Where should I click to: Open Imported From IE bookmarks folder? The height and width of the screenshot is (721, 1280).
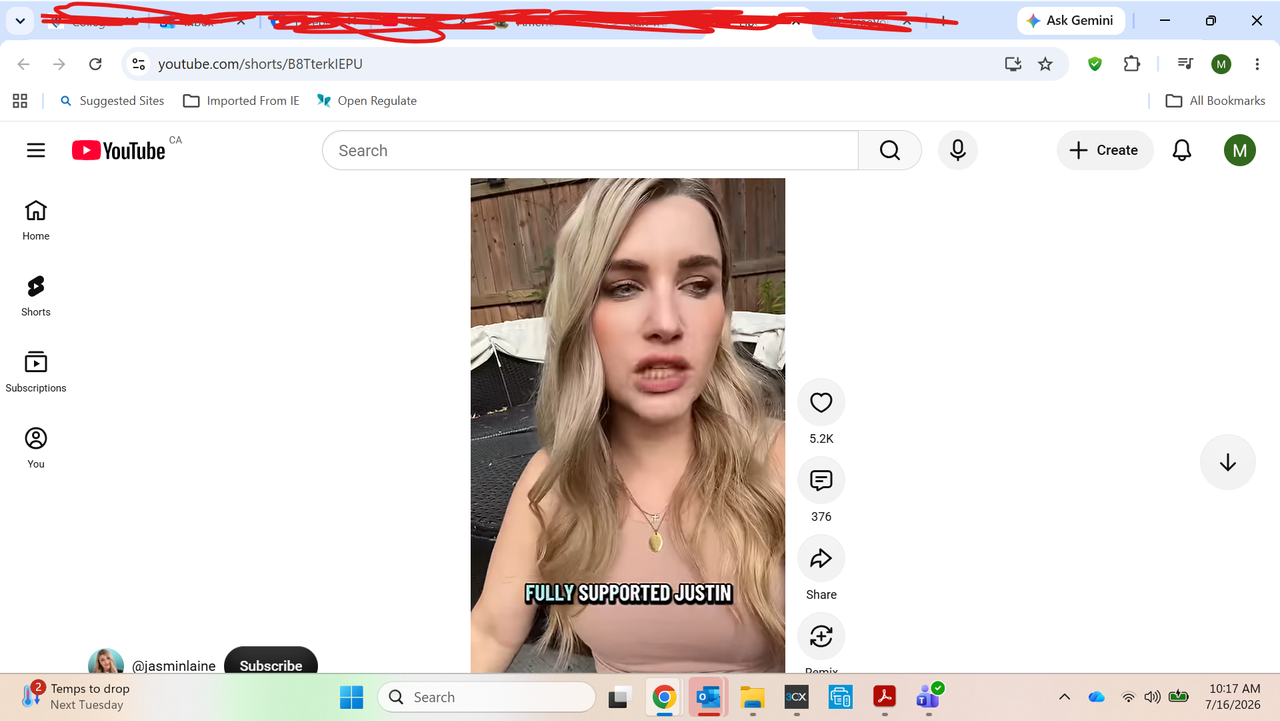(x=241, y=101)
